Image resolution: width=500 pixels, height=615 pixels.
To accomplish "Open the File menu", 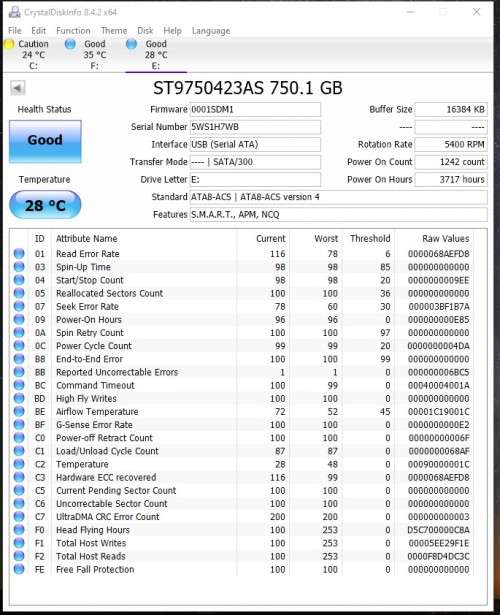I will click(x=15, y=31).
